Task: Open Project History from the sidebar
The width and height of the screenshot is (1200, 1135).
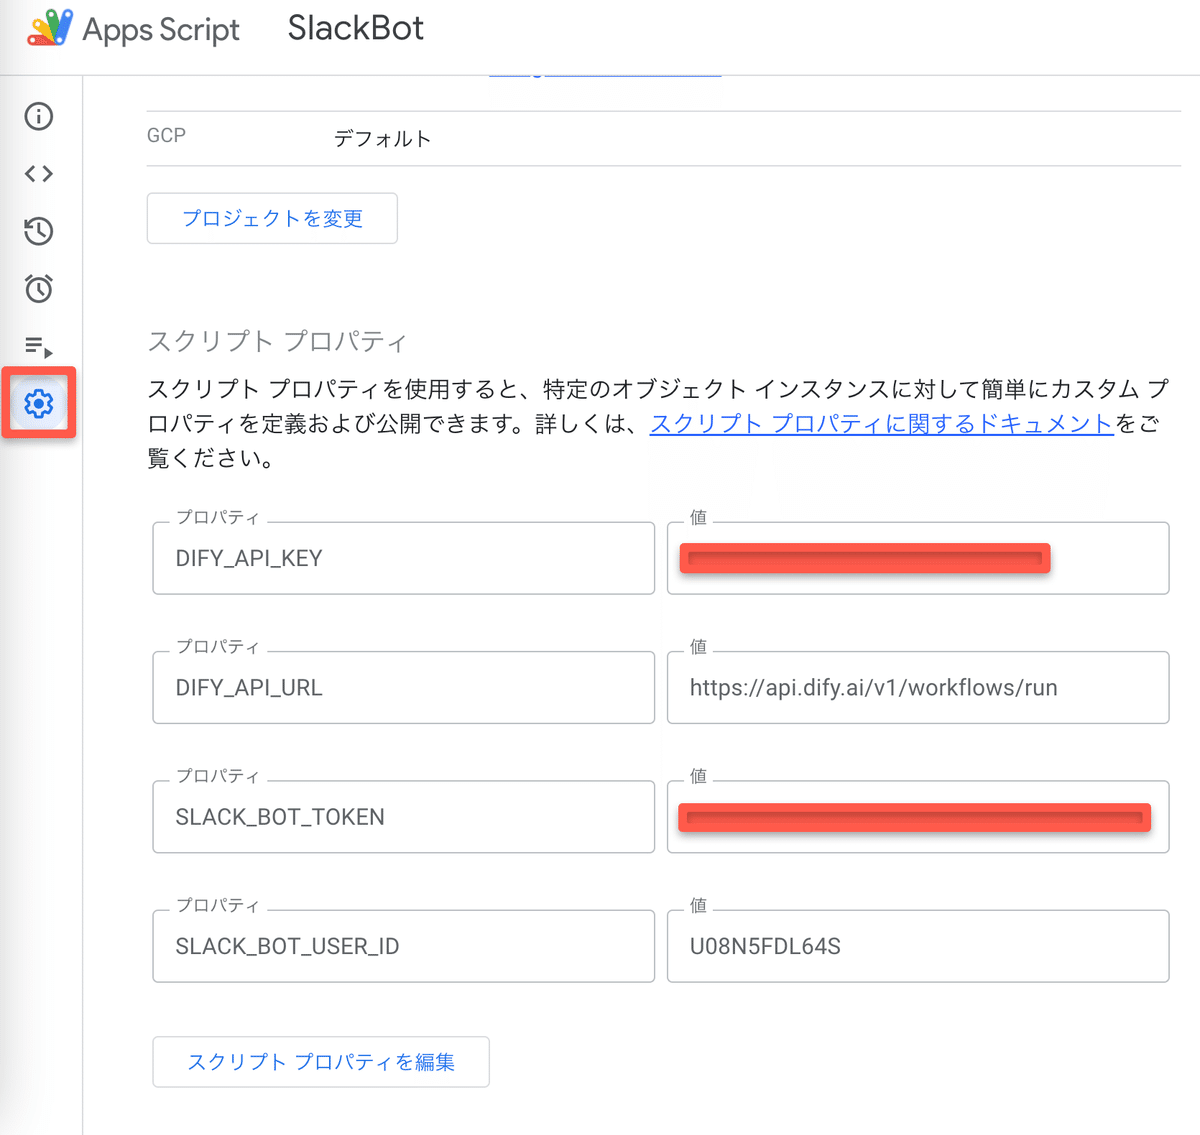Action: (x=38, y=231)
